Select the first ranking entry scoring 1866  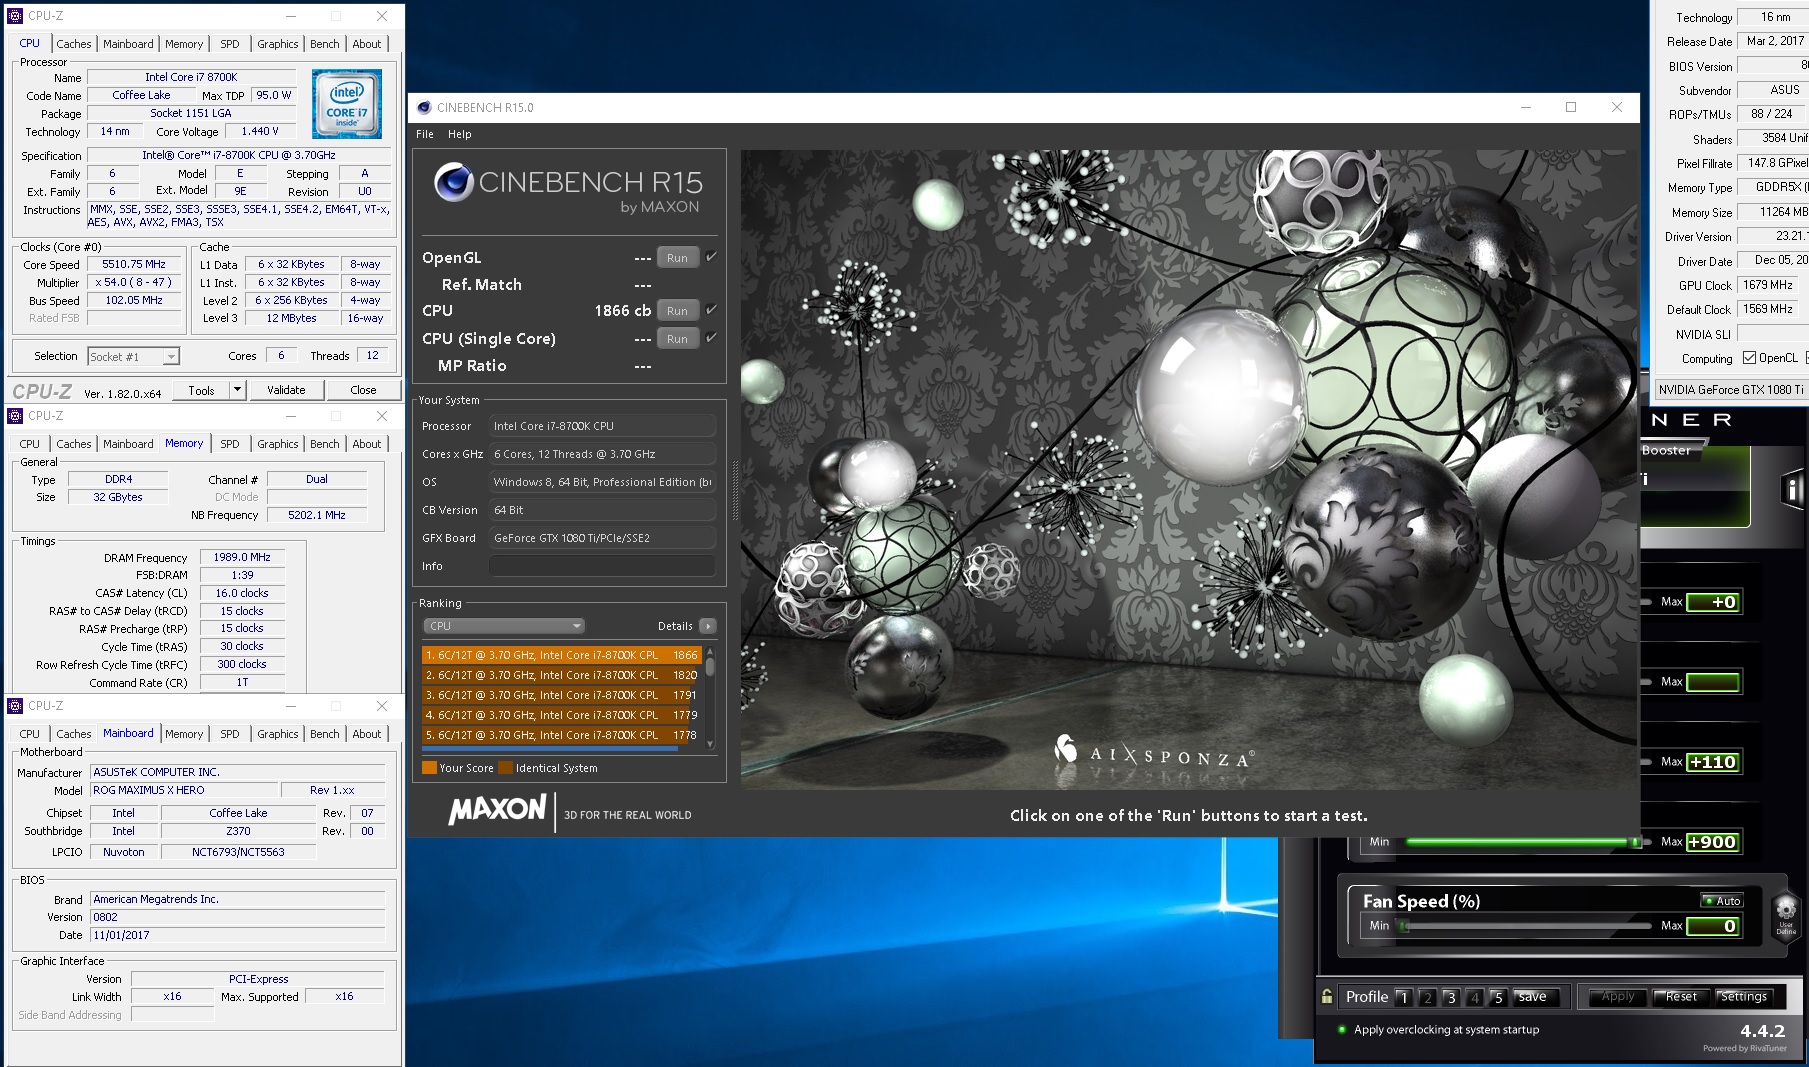pos(561,655)
